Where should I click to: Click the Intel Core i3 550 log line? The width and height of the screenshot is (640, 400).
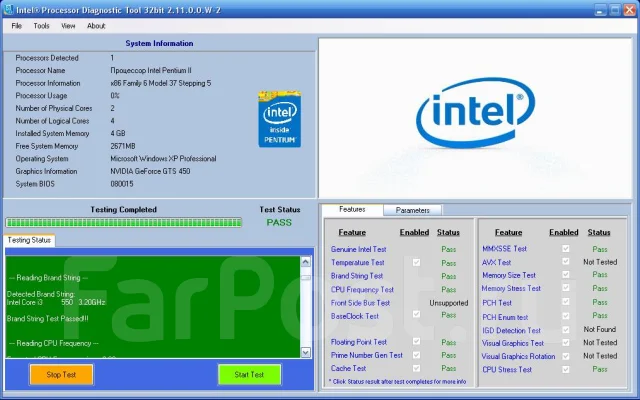tap(56, 302)
